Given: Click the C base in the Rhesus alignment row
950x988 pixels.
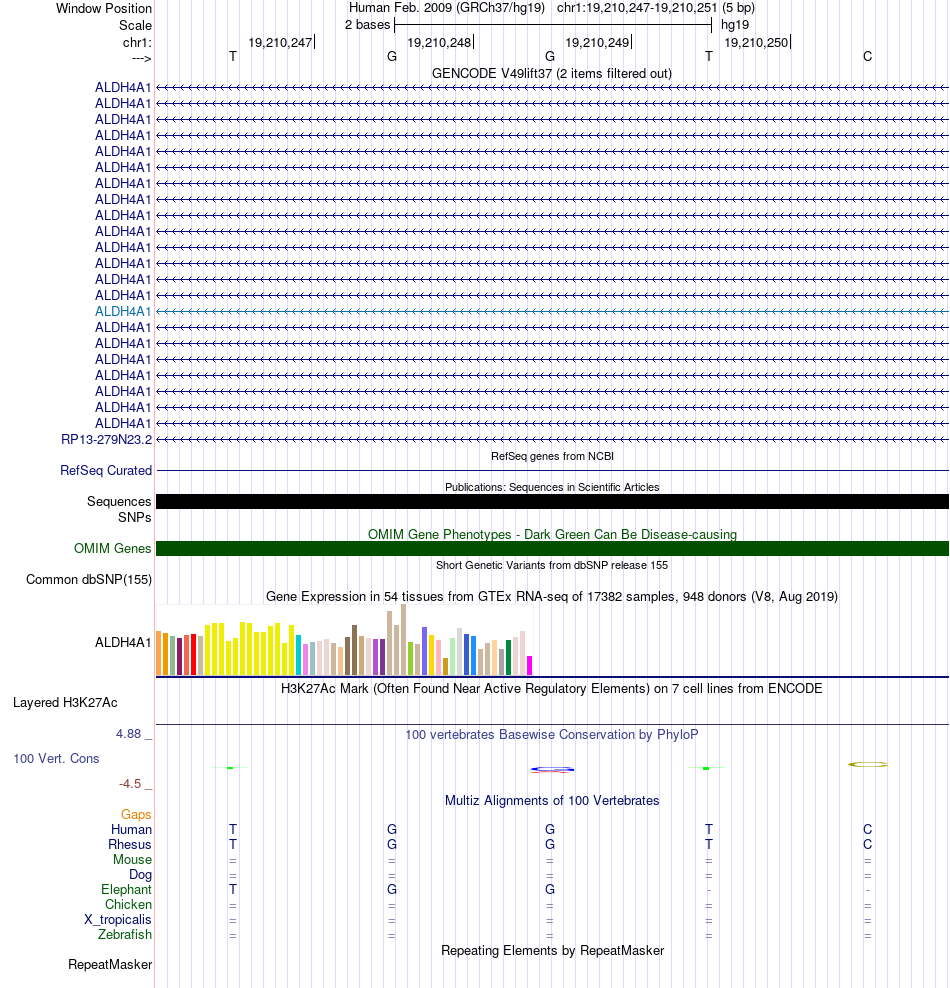Looking at the screenshot, I should pos(867,844).
